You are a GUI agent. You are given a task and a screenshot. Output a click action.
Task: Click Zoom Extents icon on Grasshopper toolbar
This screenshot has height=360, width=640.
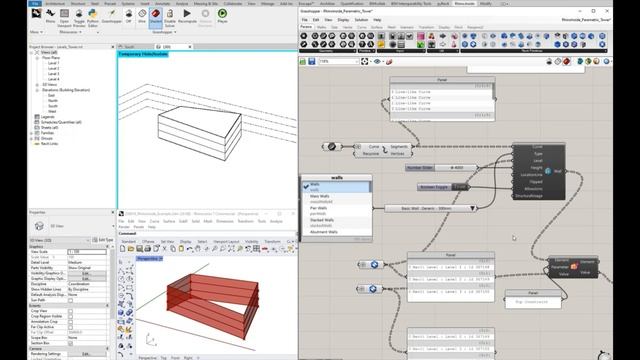pyautogui.click(x=364, y=61)
